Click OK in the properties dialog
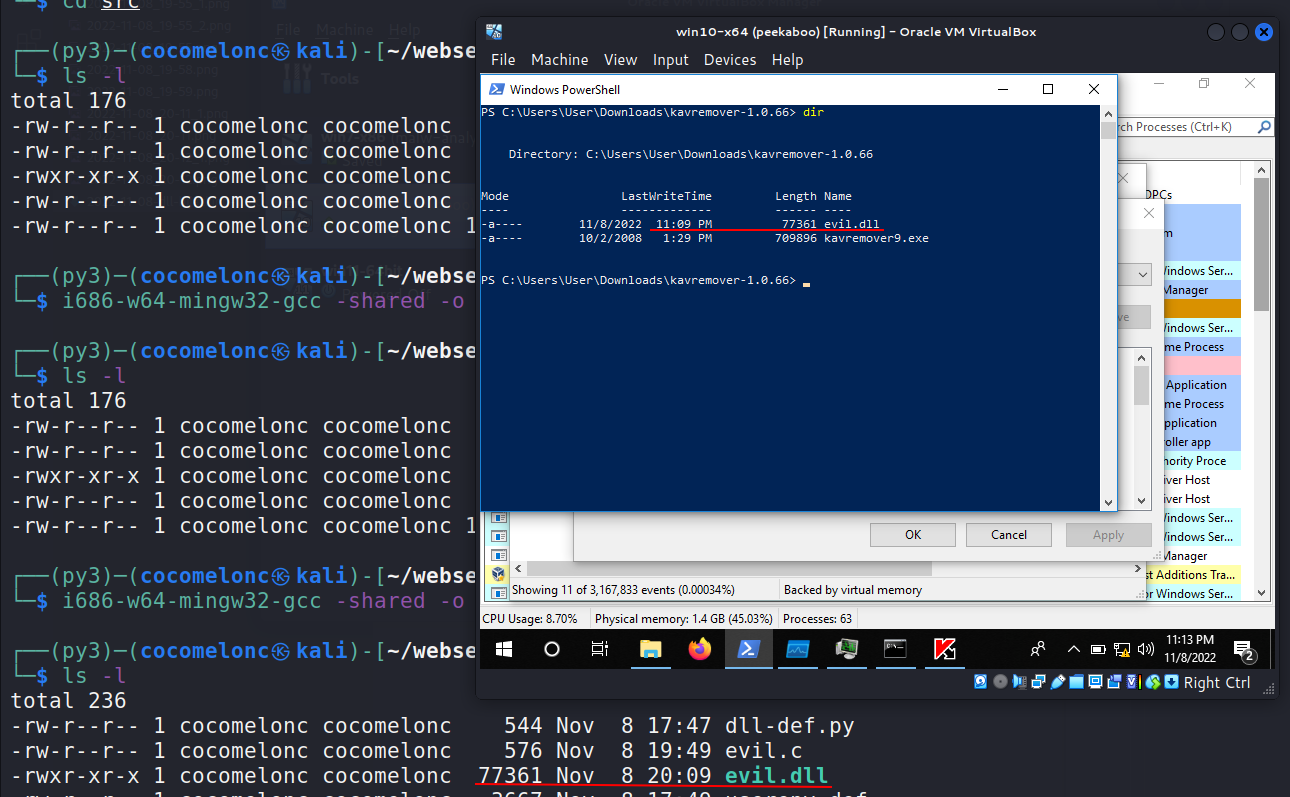 913,535
